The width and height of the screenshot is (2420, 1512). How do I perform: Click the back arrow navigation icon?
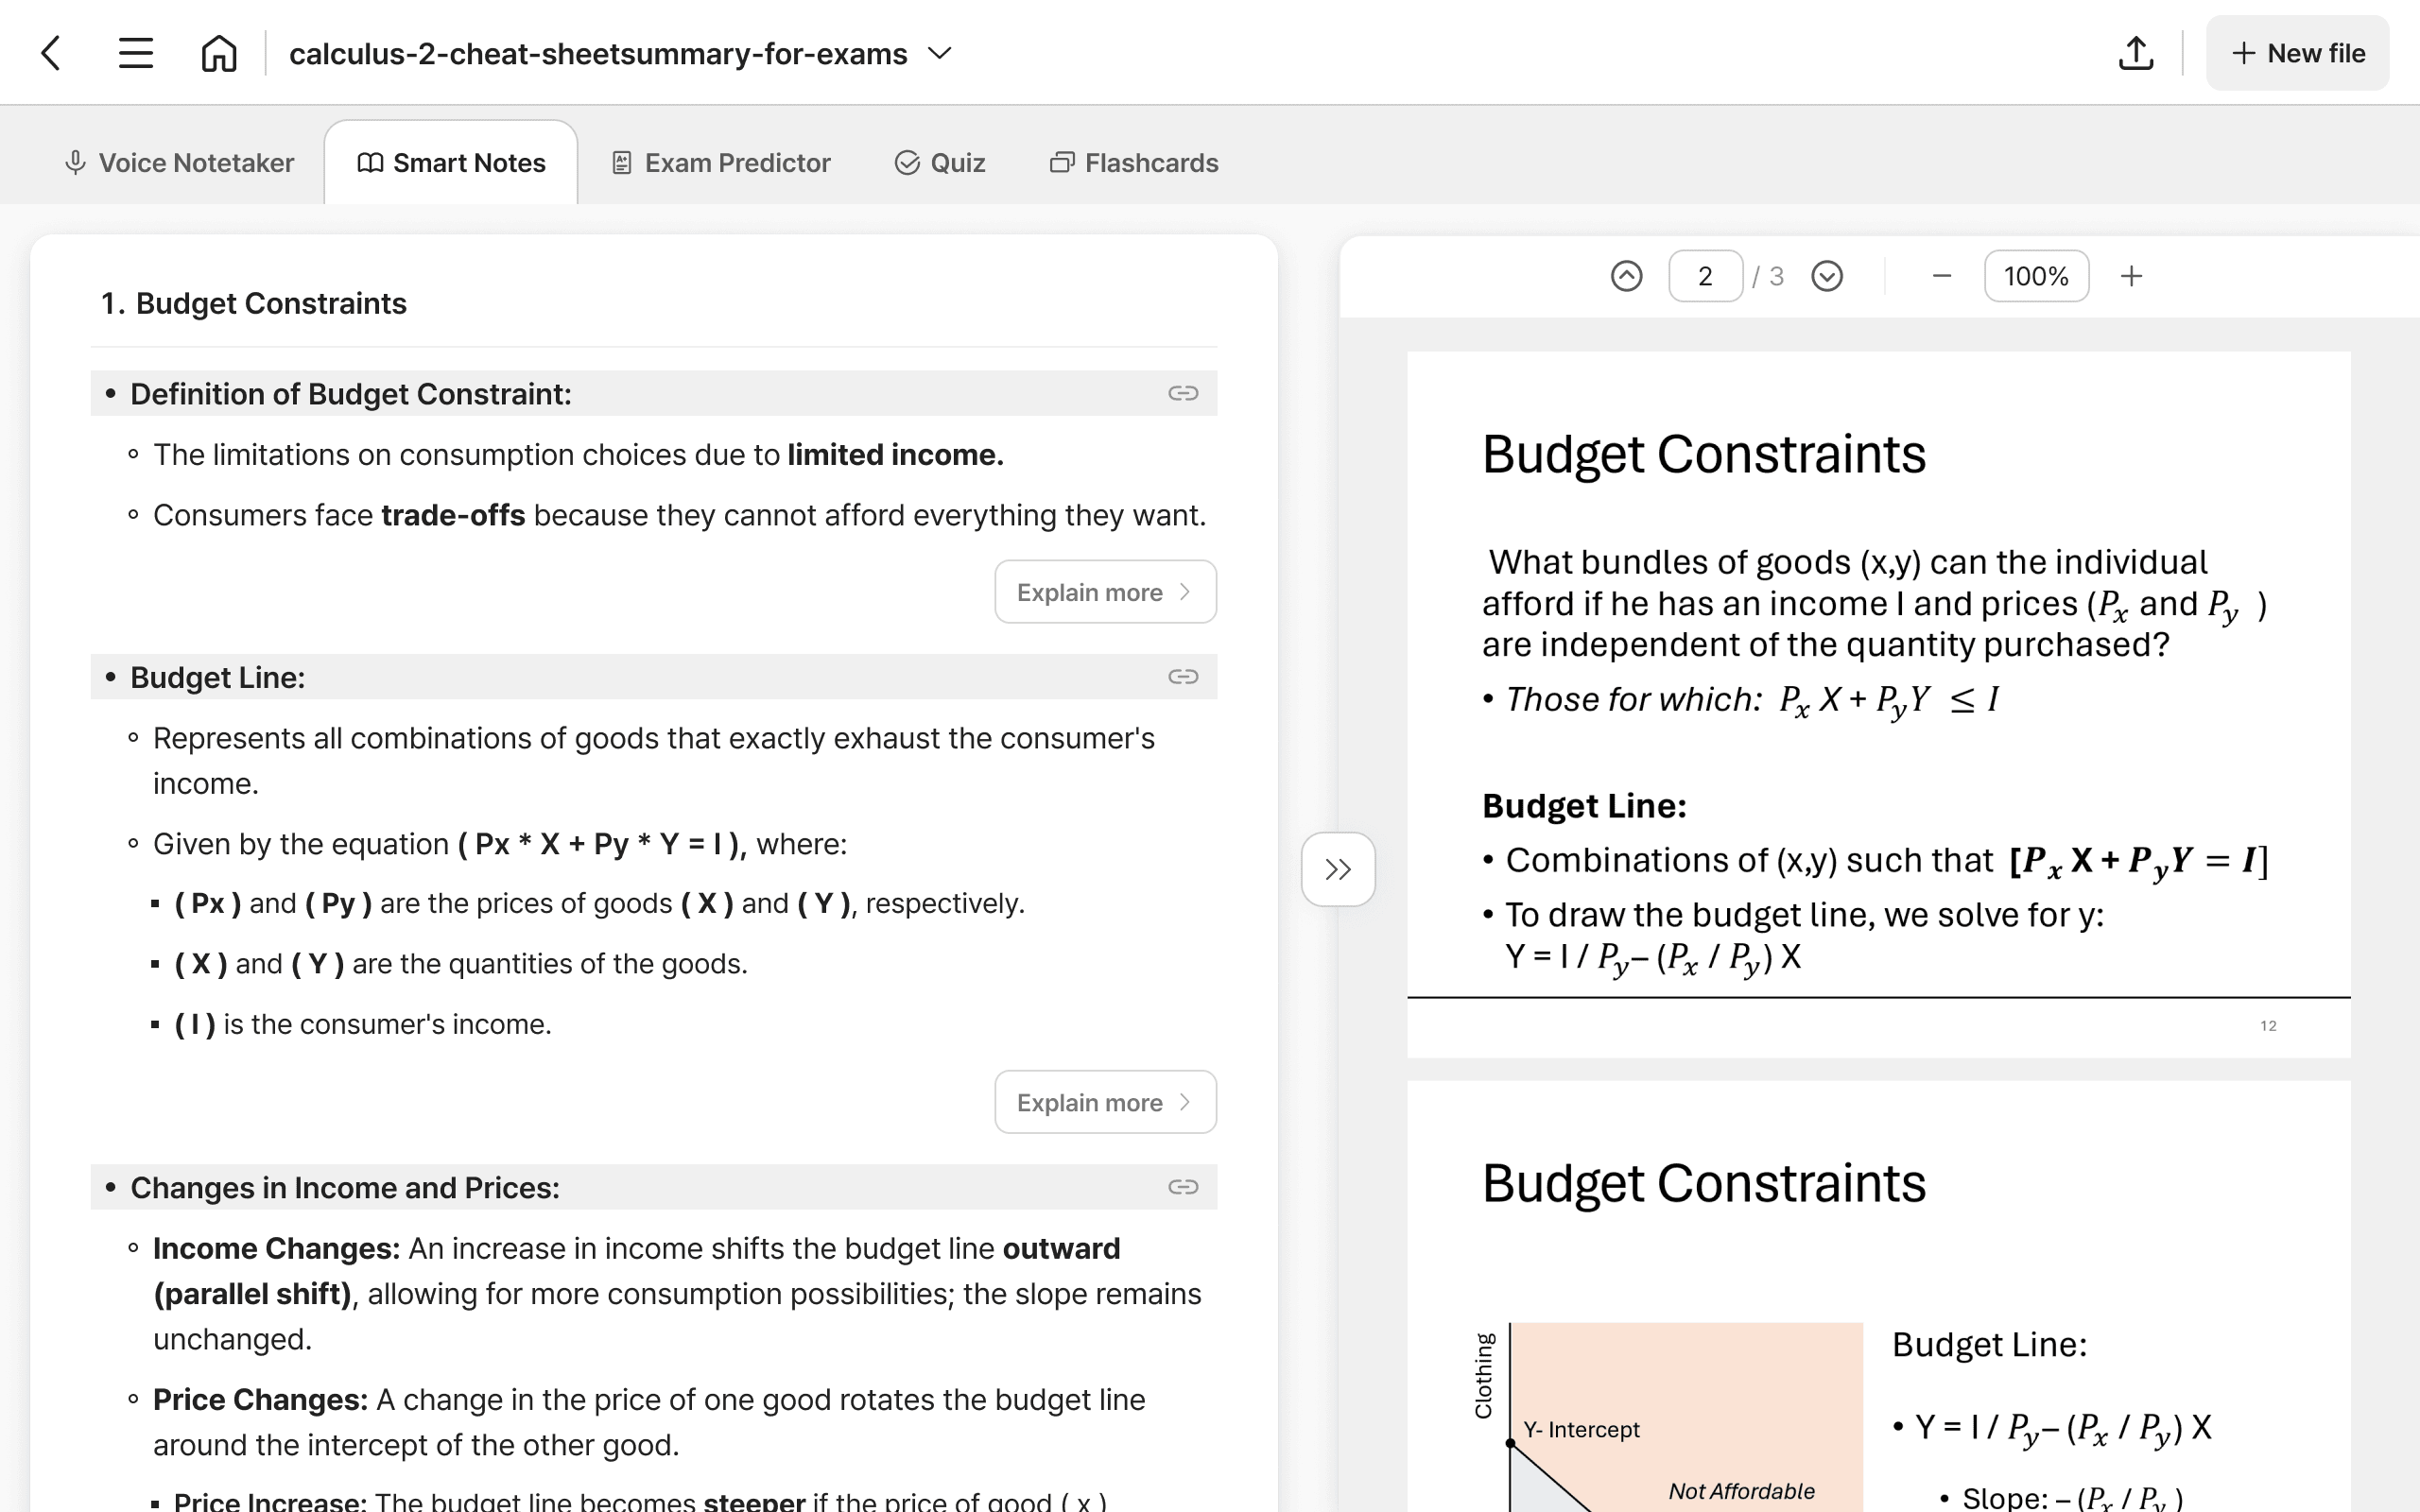(50, 52)
